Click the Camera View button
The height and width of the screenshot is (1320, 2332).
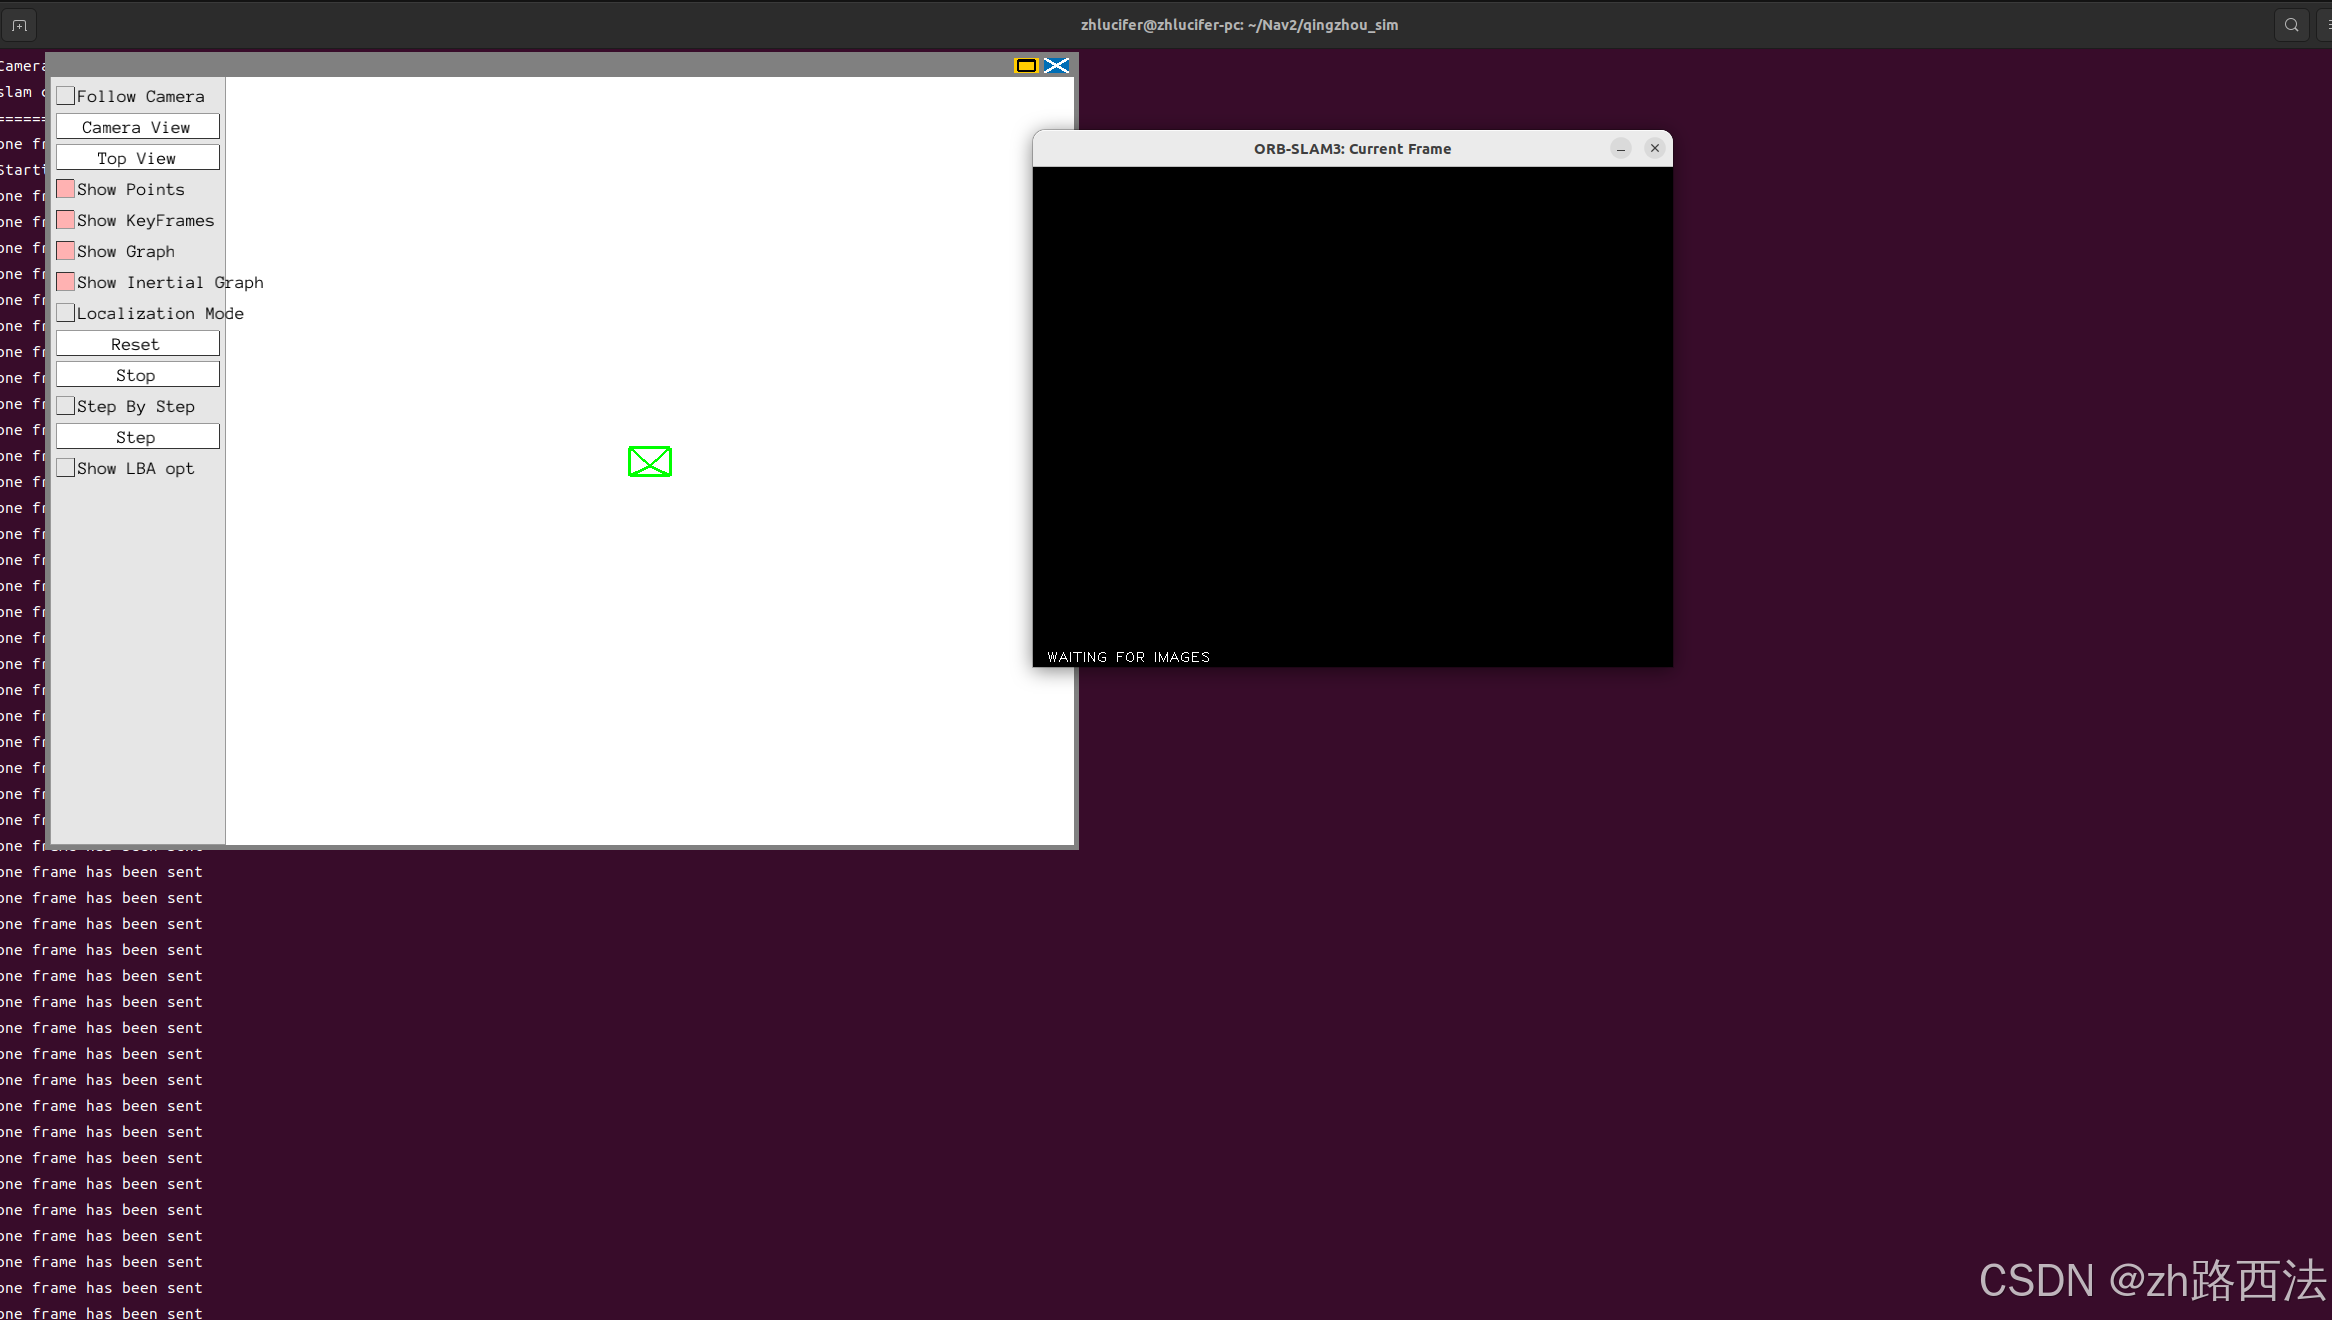tap(137, 127)
